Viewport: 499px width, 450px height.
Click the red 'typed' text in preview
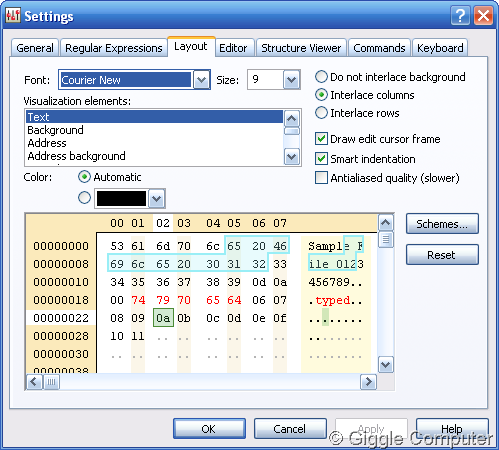pyautogui.click(x=333, y=300)
